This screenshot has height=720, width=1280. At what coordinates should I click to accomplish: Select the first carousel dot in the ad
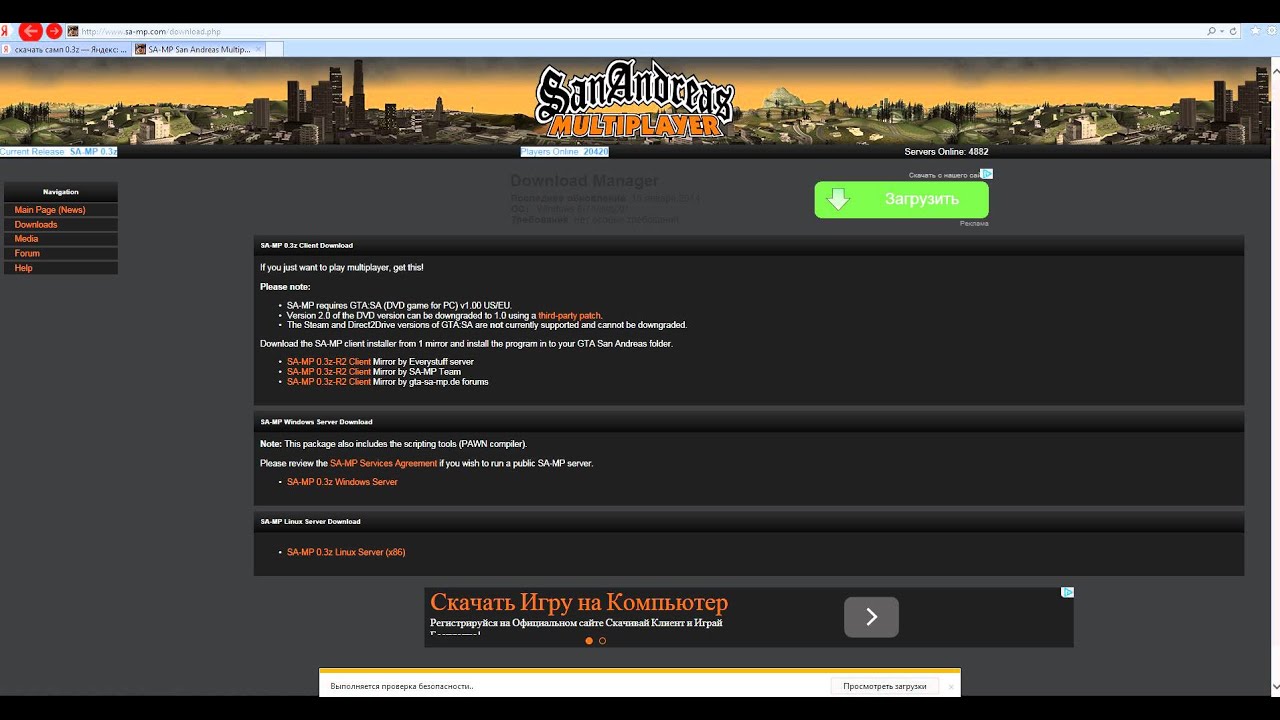pos(589,641)
